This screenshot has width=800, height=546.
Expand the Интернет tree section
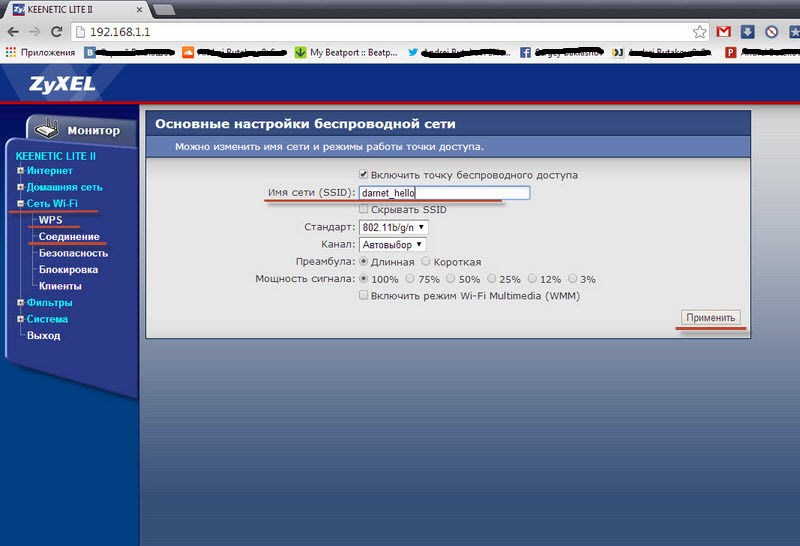pos(20,171)
